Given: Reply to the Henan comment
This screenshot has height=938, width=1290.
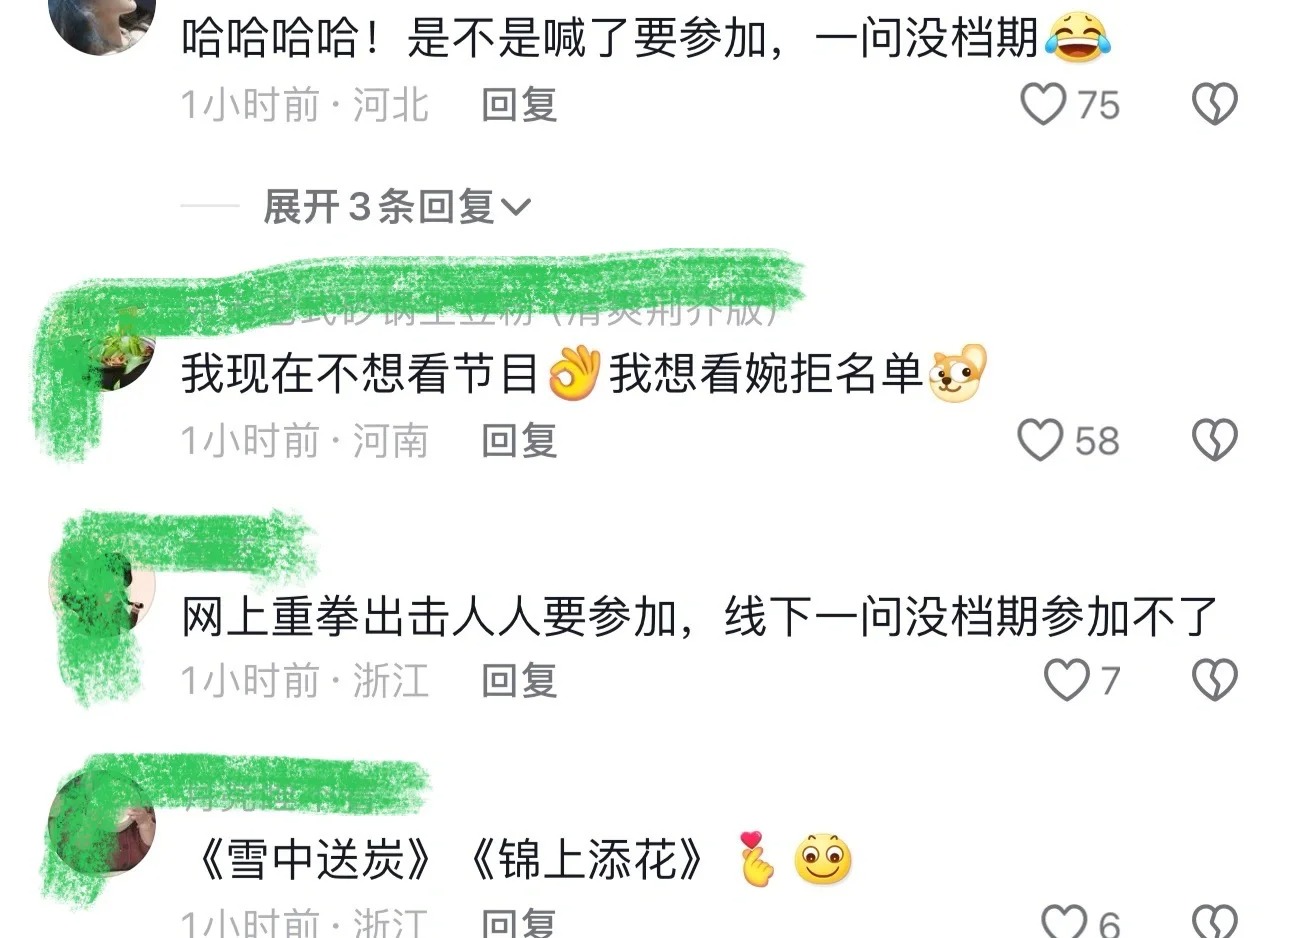Looking at the screenshot, I should [519, 440].
